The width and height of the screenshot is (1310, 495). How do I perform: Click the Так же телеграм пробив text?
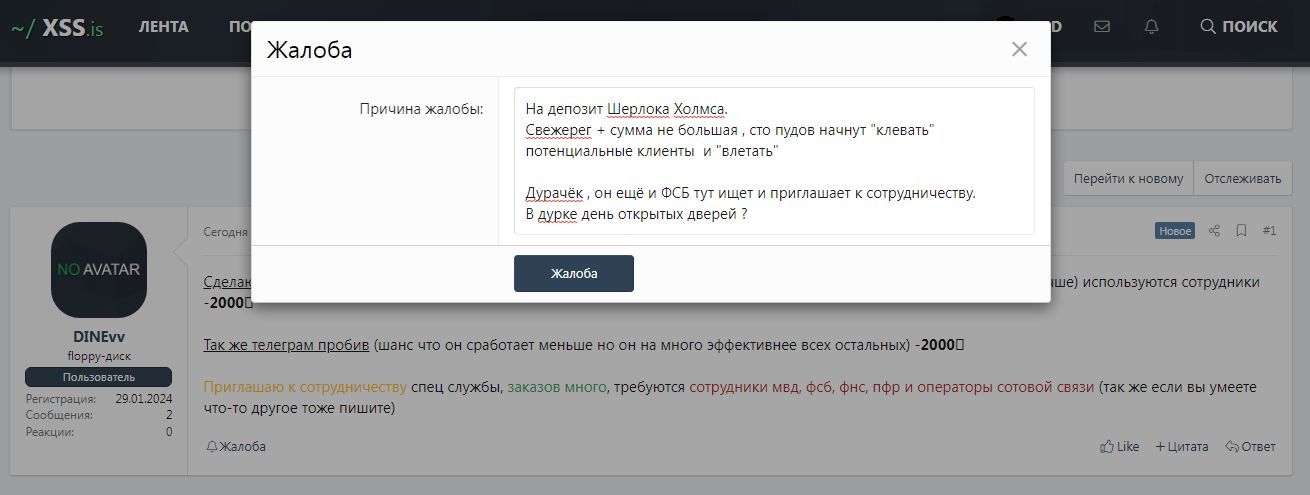pos(286,345)
